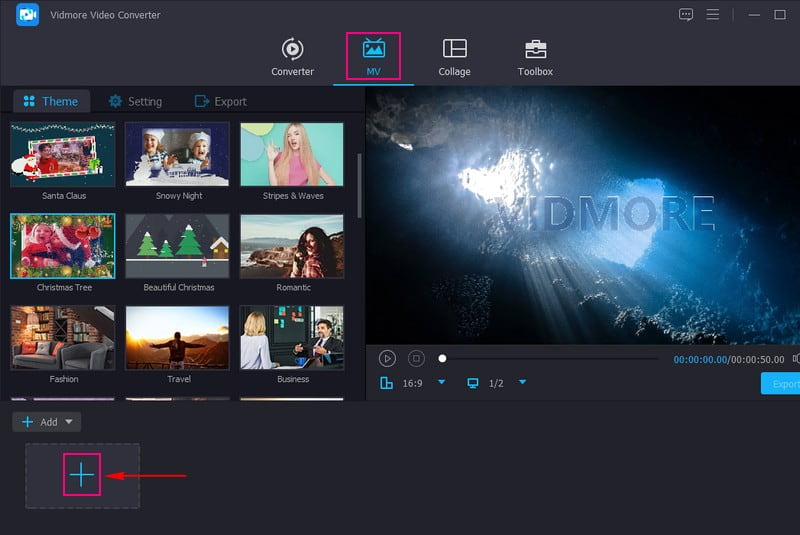Viewport: 800px width, 535px height.
Task: Select the Santa Claus theme thumbnail
Action: pyautogui.click(x=63, y=155)
